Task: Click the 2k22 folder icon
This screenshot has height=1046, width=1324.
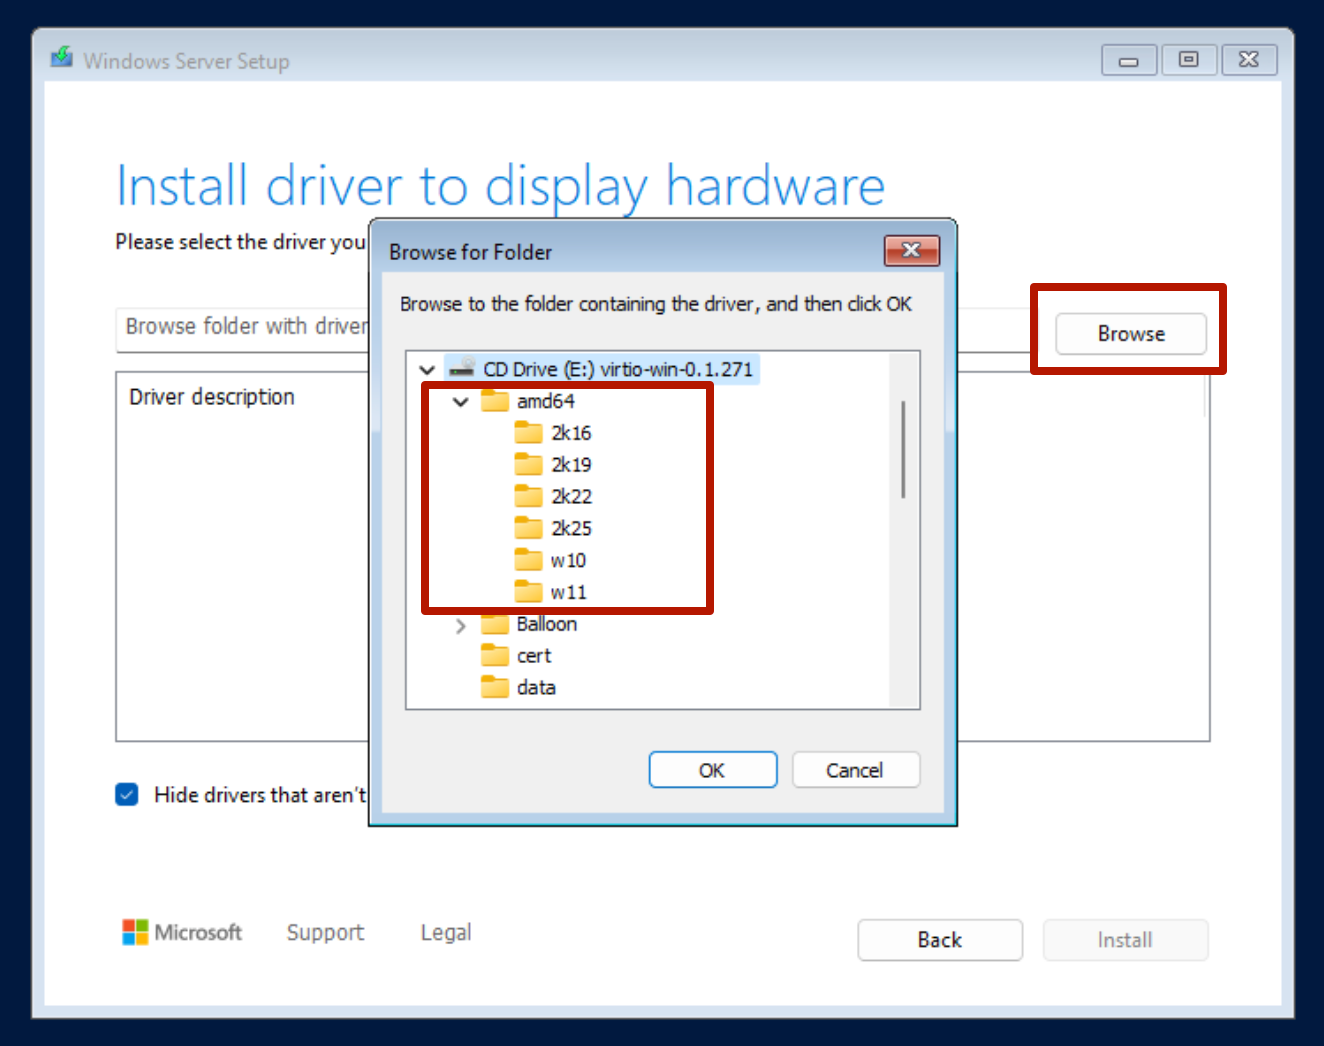Action: [528, 496]
